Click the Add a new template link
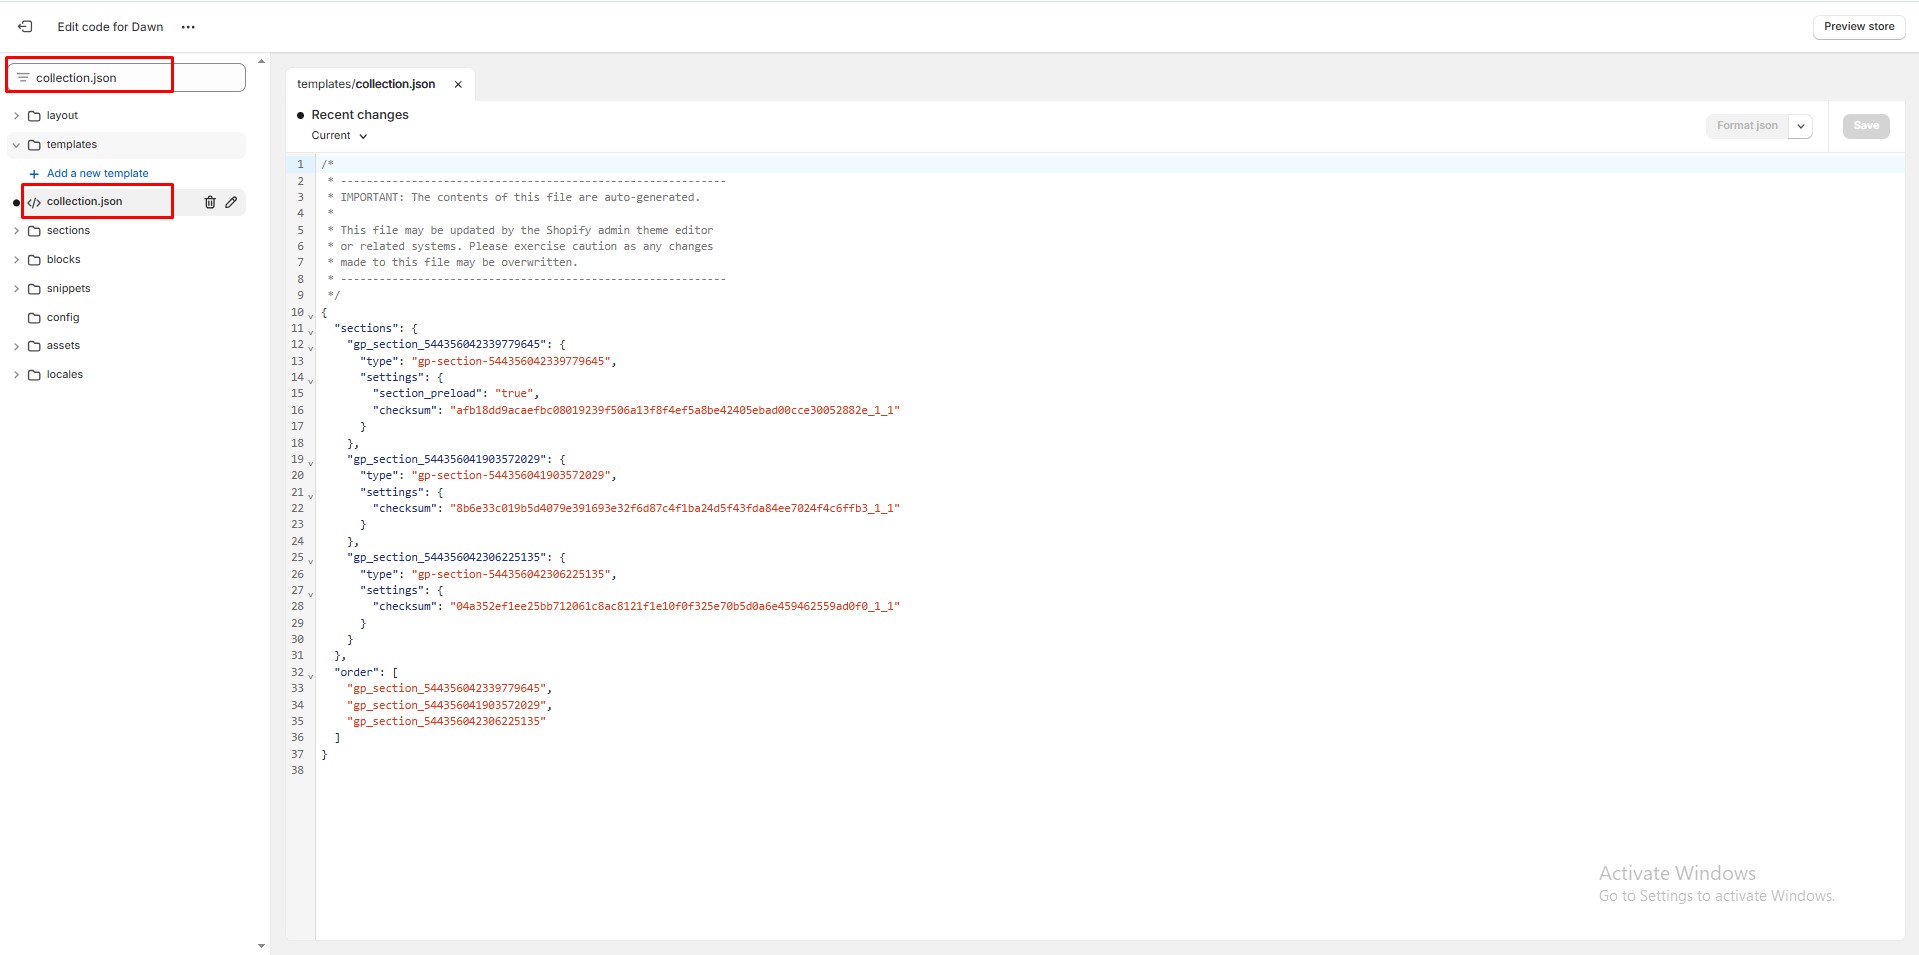The height and width of the screenshot is (955, 1919). click(97, 173)
